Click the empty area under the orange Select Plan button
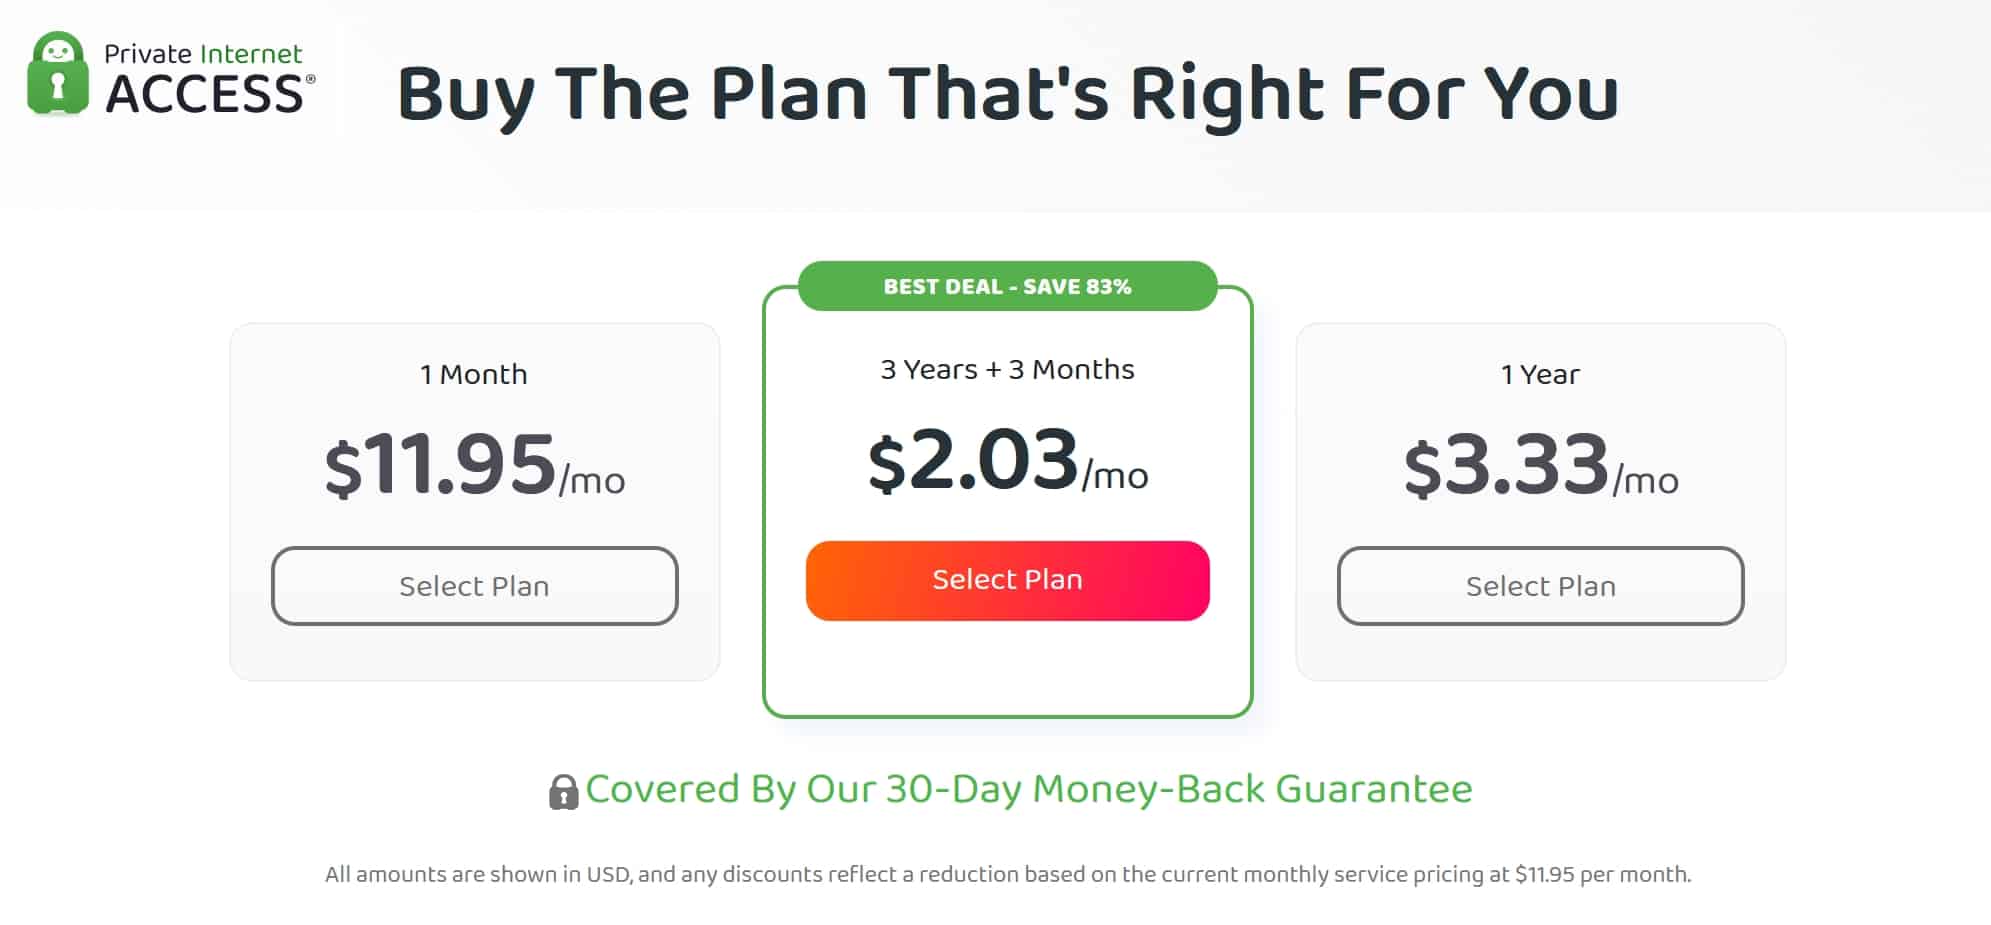Screen dimensions: 1991x925 (1007, 665)
